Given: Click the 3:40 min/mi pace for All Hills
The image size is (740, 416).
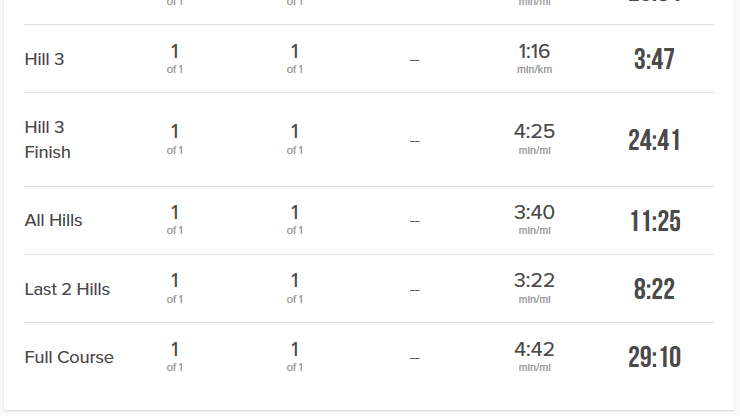Looking at the screenshot, I should [534, 220].
